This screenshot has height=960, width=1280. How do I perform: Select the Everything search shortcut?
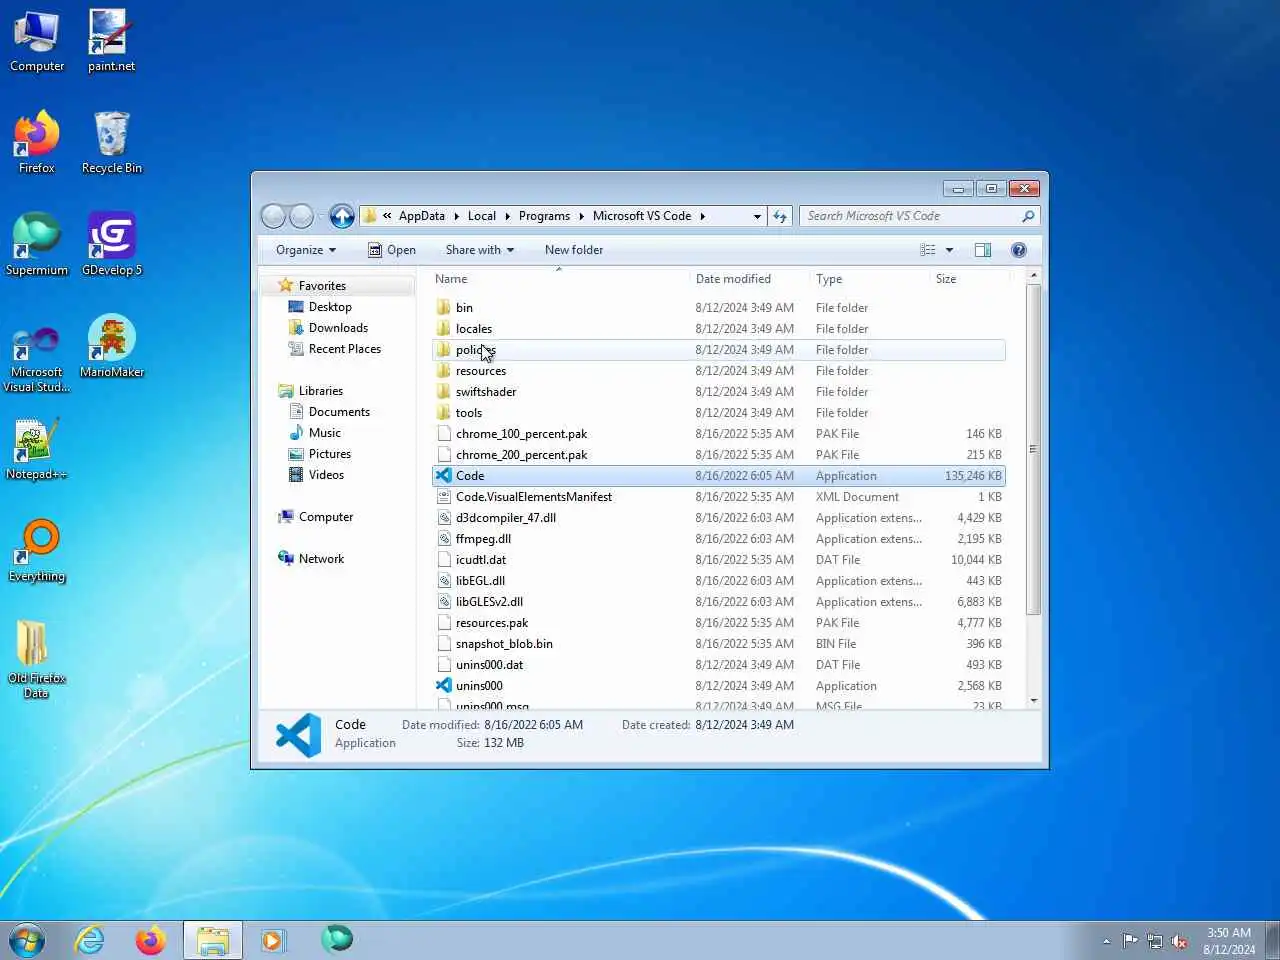click(x=37, y=551)
